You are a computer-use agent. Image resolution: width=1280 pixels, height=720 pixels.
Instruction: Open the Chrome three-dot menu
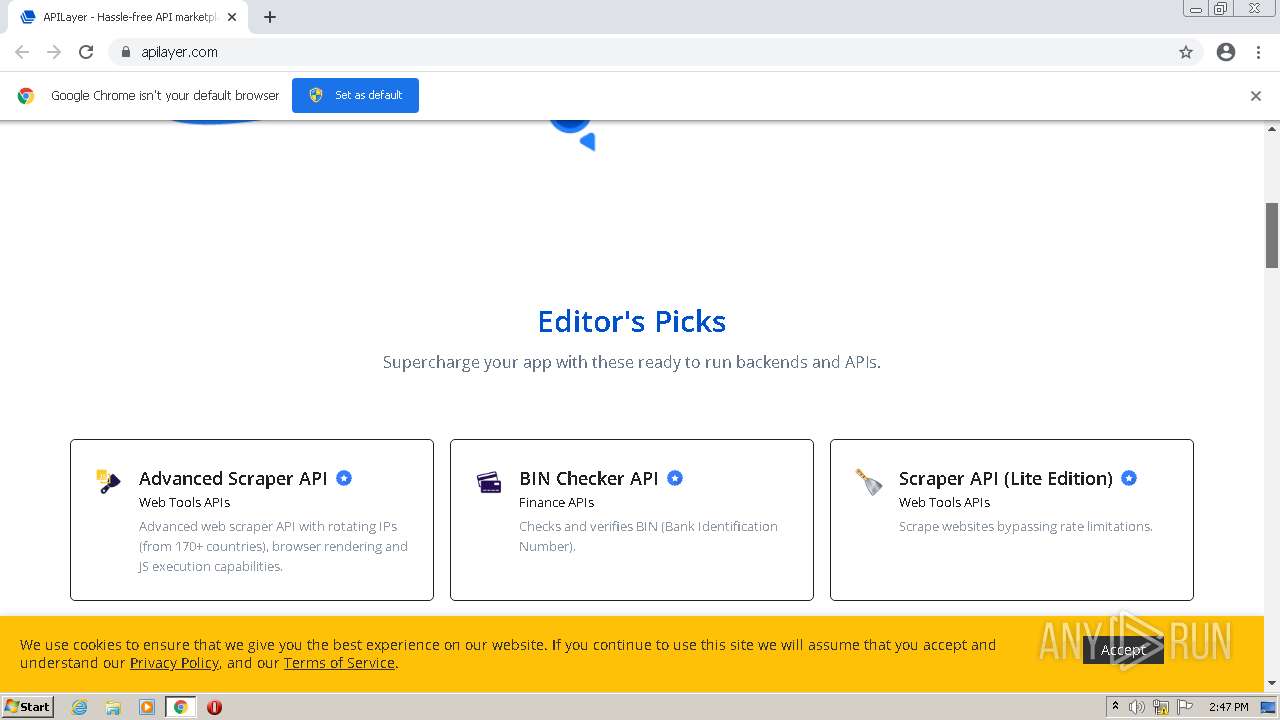coord(1258,52)
